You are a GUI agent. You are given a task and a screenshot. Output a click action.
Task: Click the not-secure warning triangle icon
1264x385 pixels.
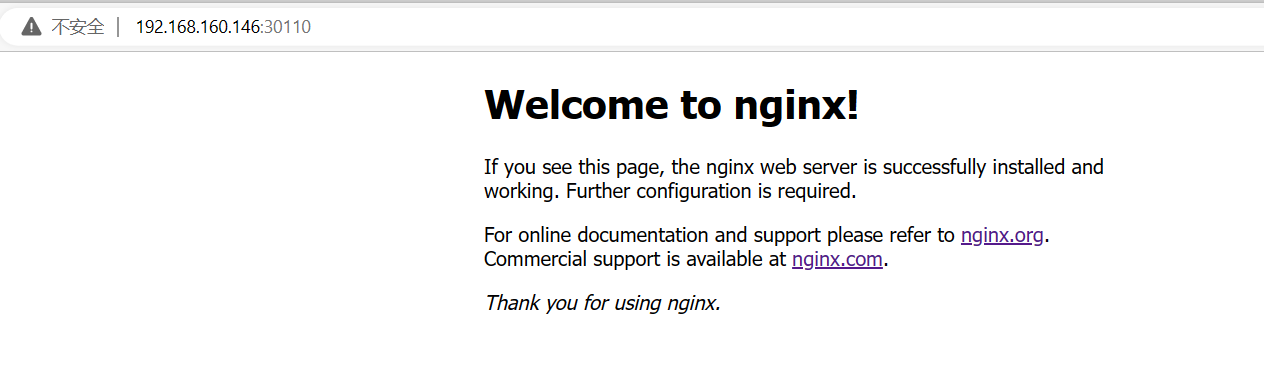31,27
